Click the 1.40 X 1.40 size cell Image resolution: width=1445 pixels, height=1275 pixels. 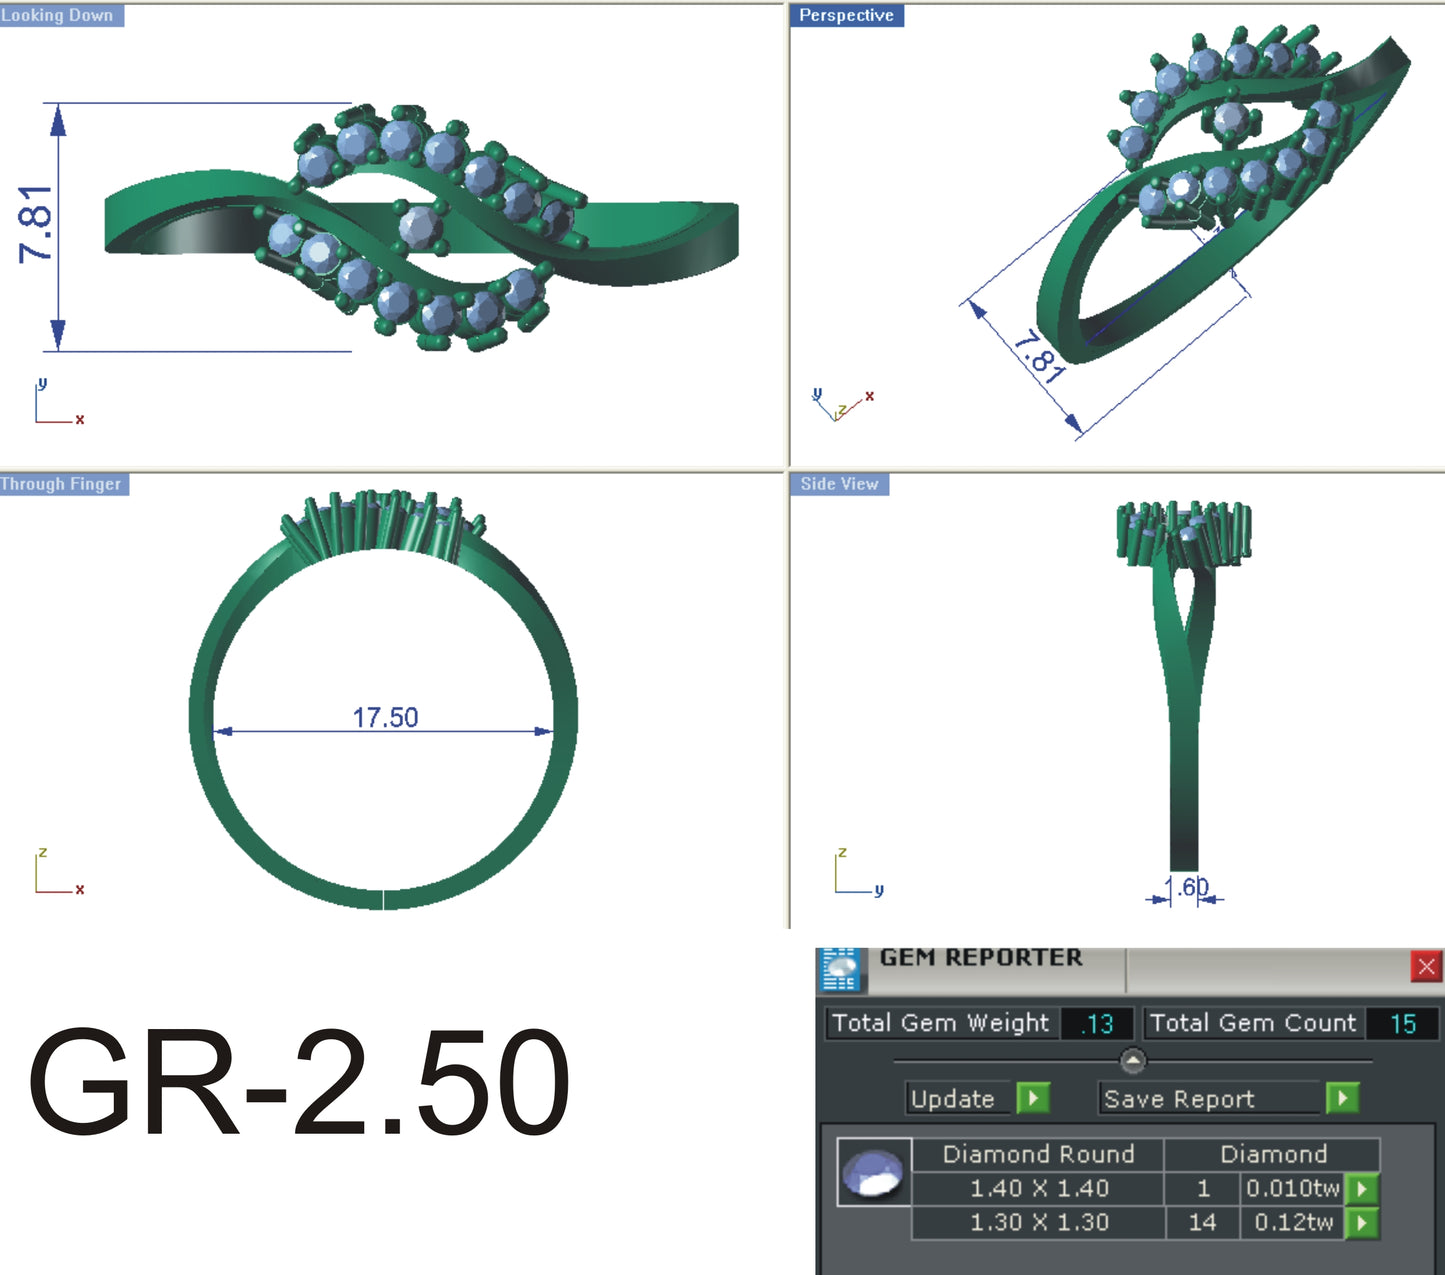pyautogui.click(x=1039, y=1188)
